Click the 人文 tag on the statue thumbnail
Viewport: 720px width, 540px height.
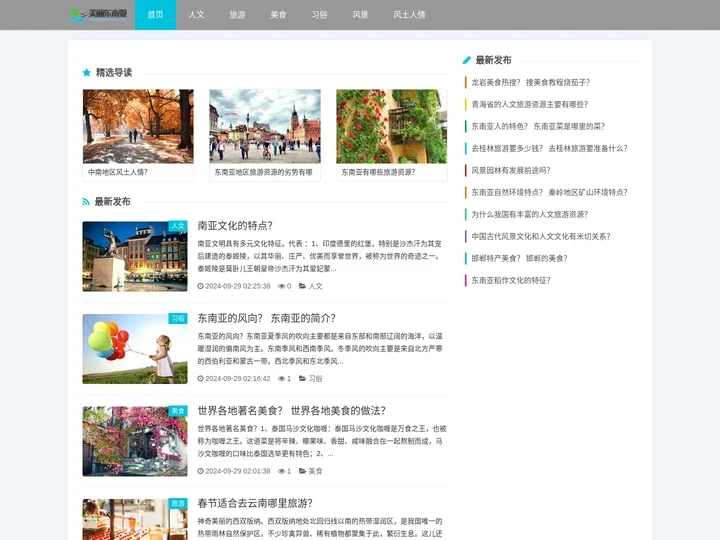pyautogui.click(x=178, y=226)
